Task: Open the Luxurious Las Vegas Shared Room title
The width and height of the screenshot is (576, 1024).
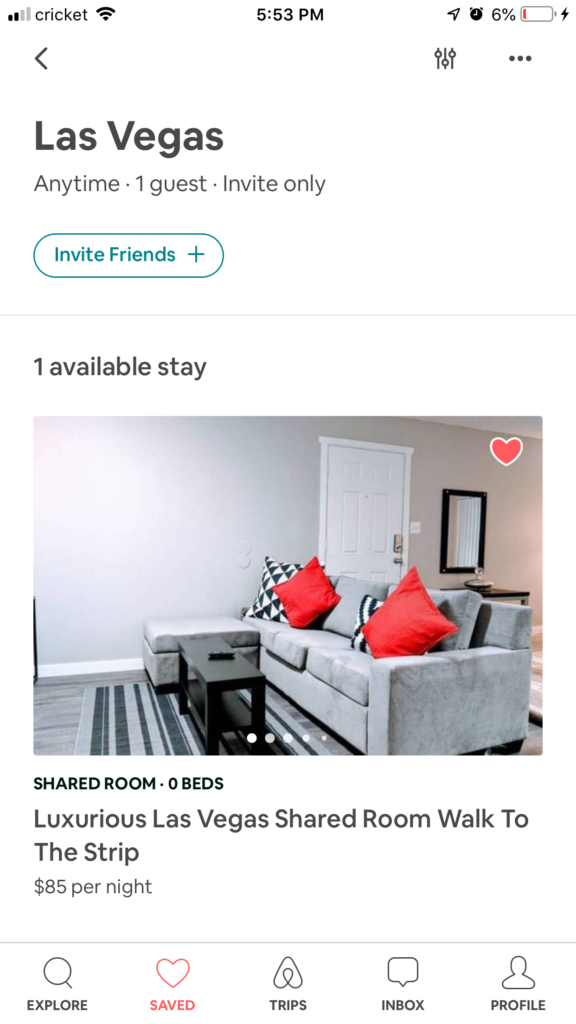Action: pos(281,835)
